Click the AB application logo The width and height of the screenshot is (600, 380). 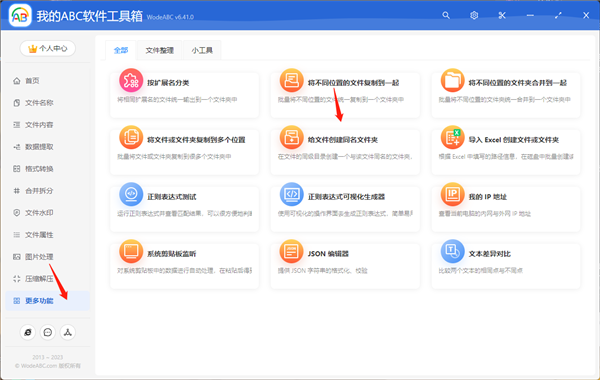[20, 15]
